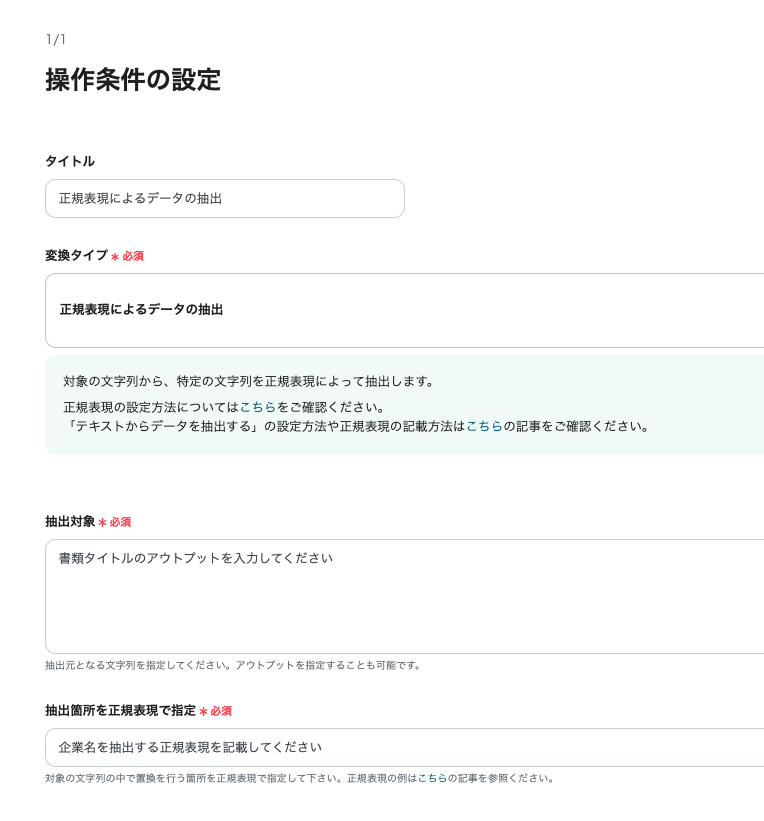Click text 対象の文字列から、特定の文字列を正規表現によって抽出します。
This screenshot has height=821, width=764.
(x=249, y=381)
